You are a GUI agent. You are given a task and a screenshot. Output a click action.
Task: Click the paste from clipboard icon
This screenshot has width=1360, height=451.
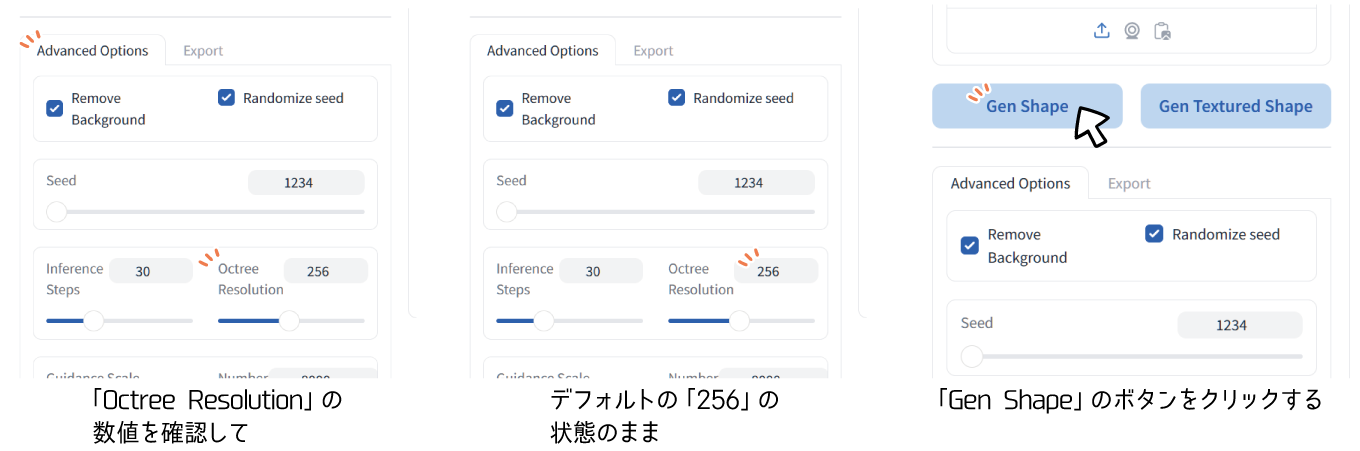coord(1161,31)
